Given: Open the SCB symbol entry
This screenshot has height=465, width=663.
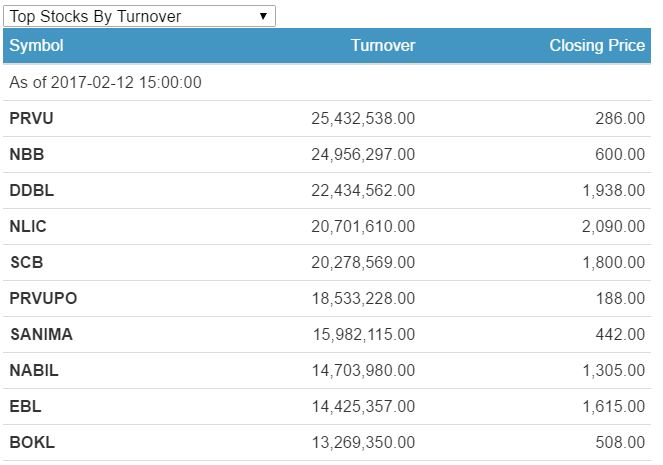Looking at the screenshot, I should (x=26, y=263).
